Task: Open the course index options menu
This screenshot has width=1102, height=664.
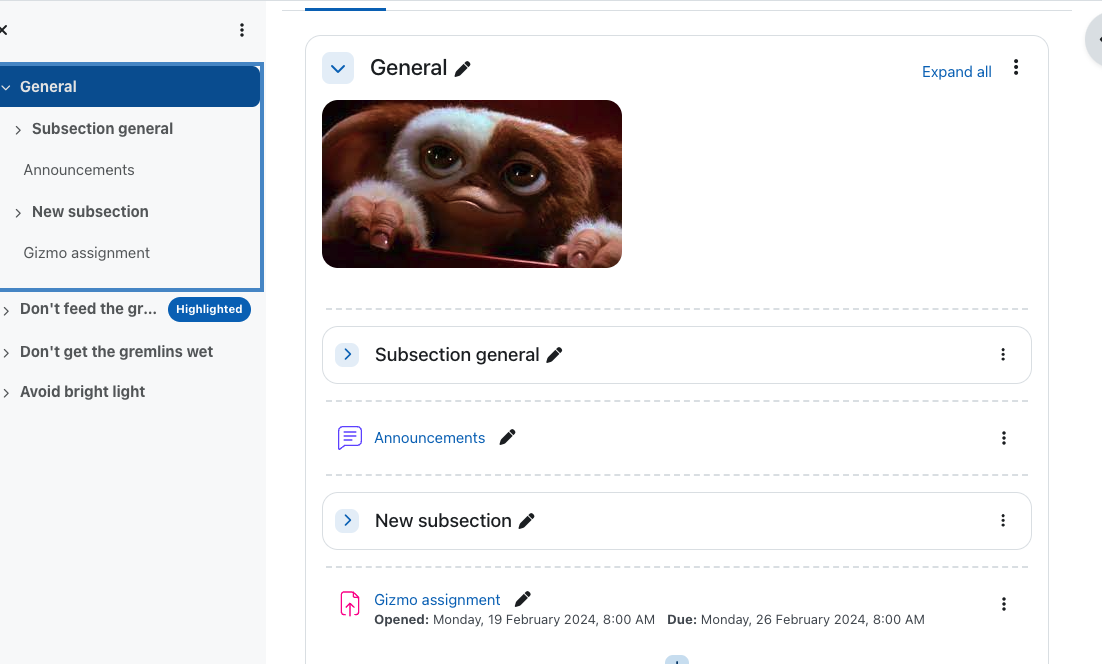Action: (x=242, y=30)
